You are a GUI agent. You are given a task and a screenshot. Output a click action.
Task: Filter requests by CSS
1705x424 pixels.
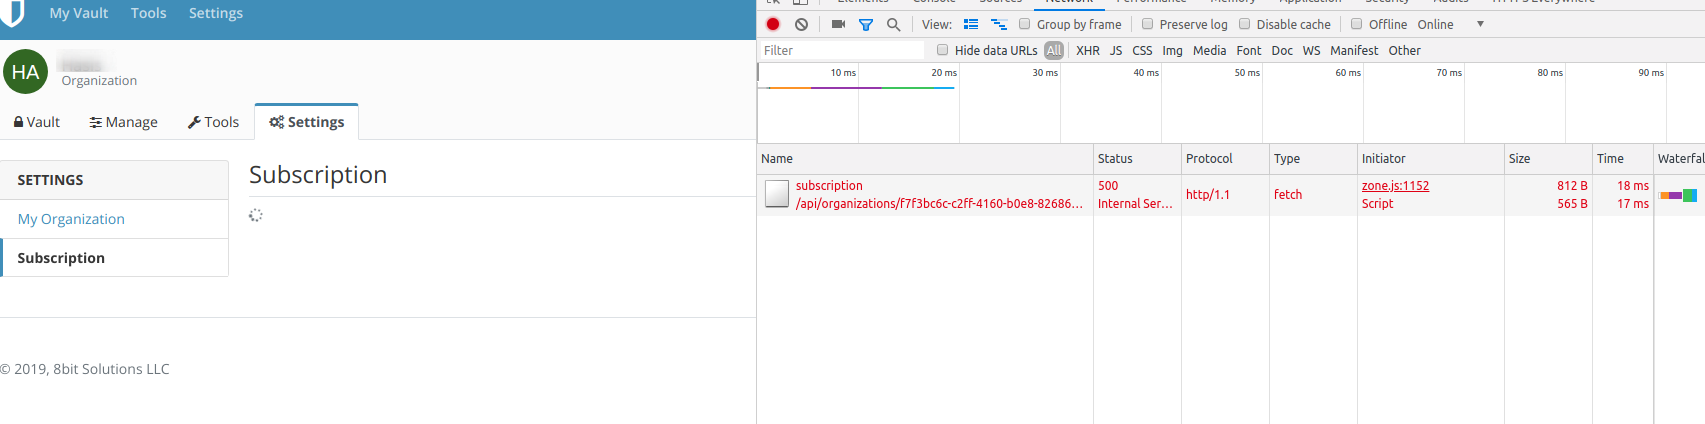[1142, 50]
